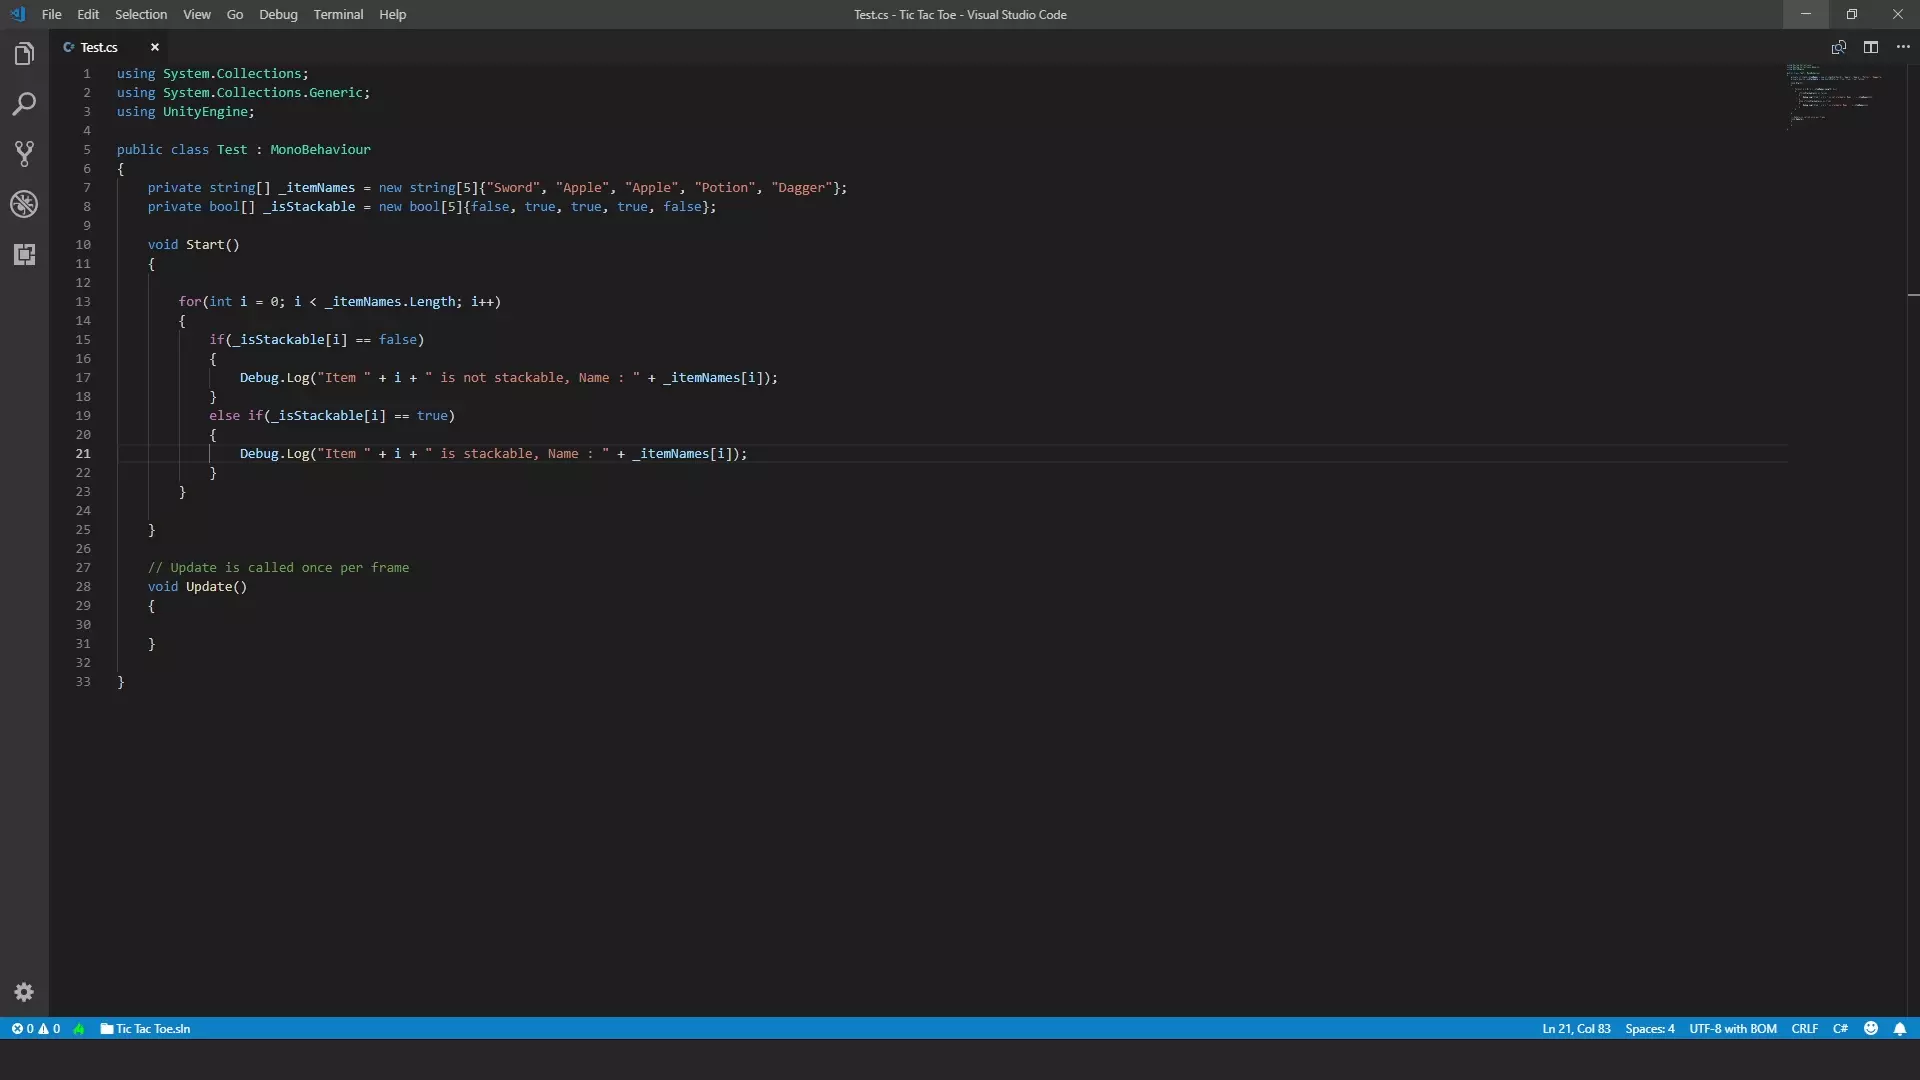Open the Debug view in activity bar
The height and width of the screenshot is (1080, 1920).
(x=24, y=204)
